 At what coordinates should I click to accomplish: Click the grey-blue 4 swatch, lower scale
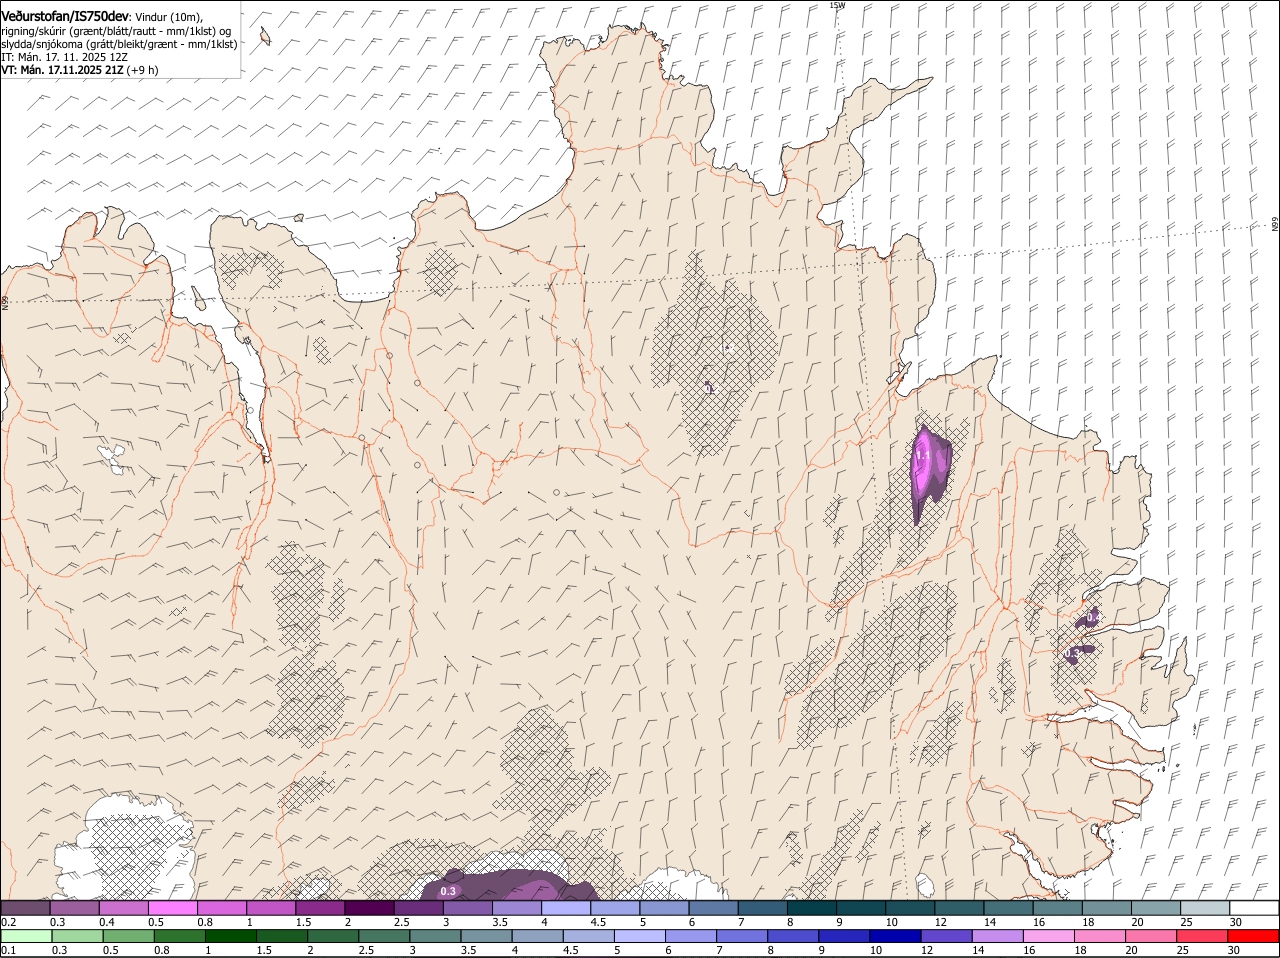537,936
